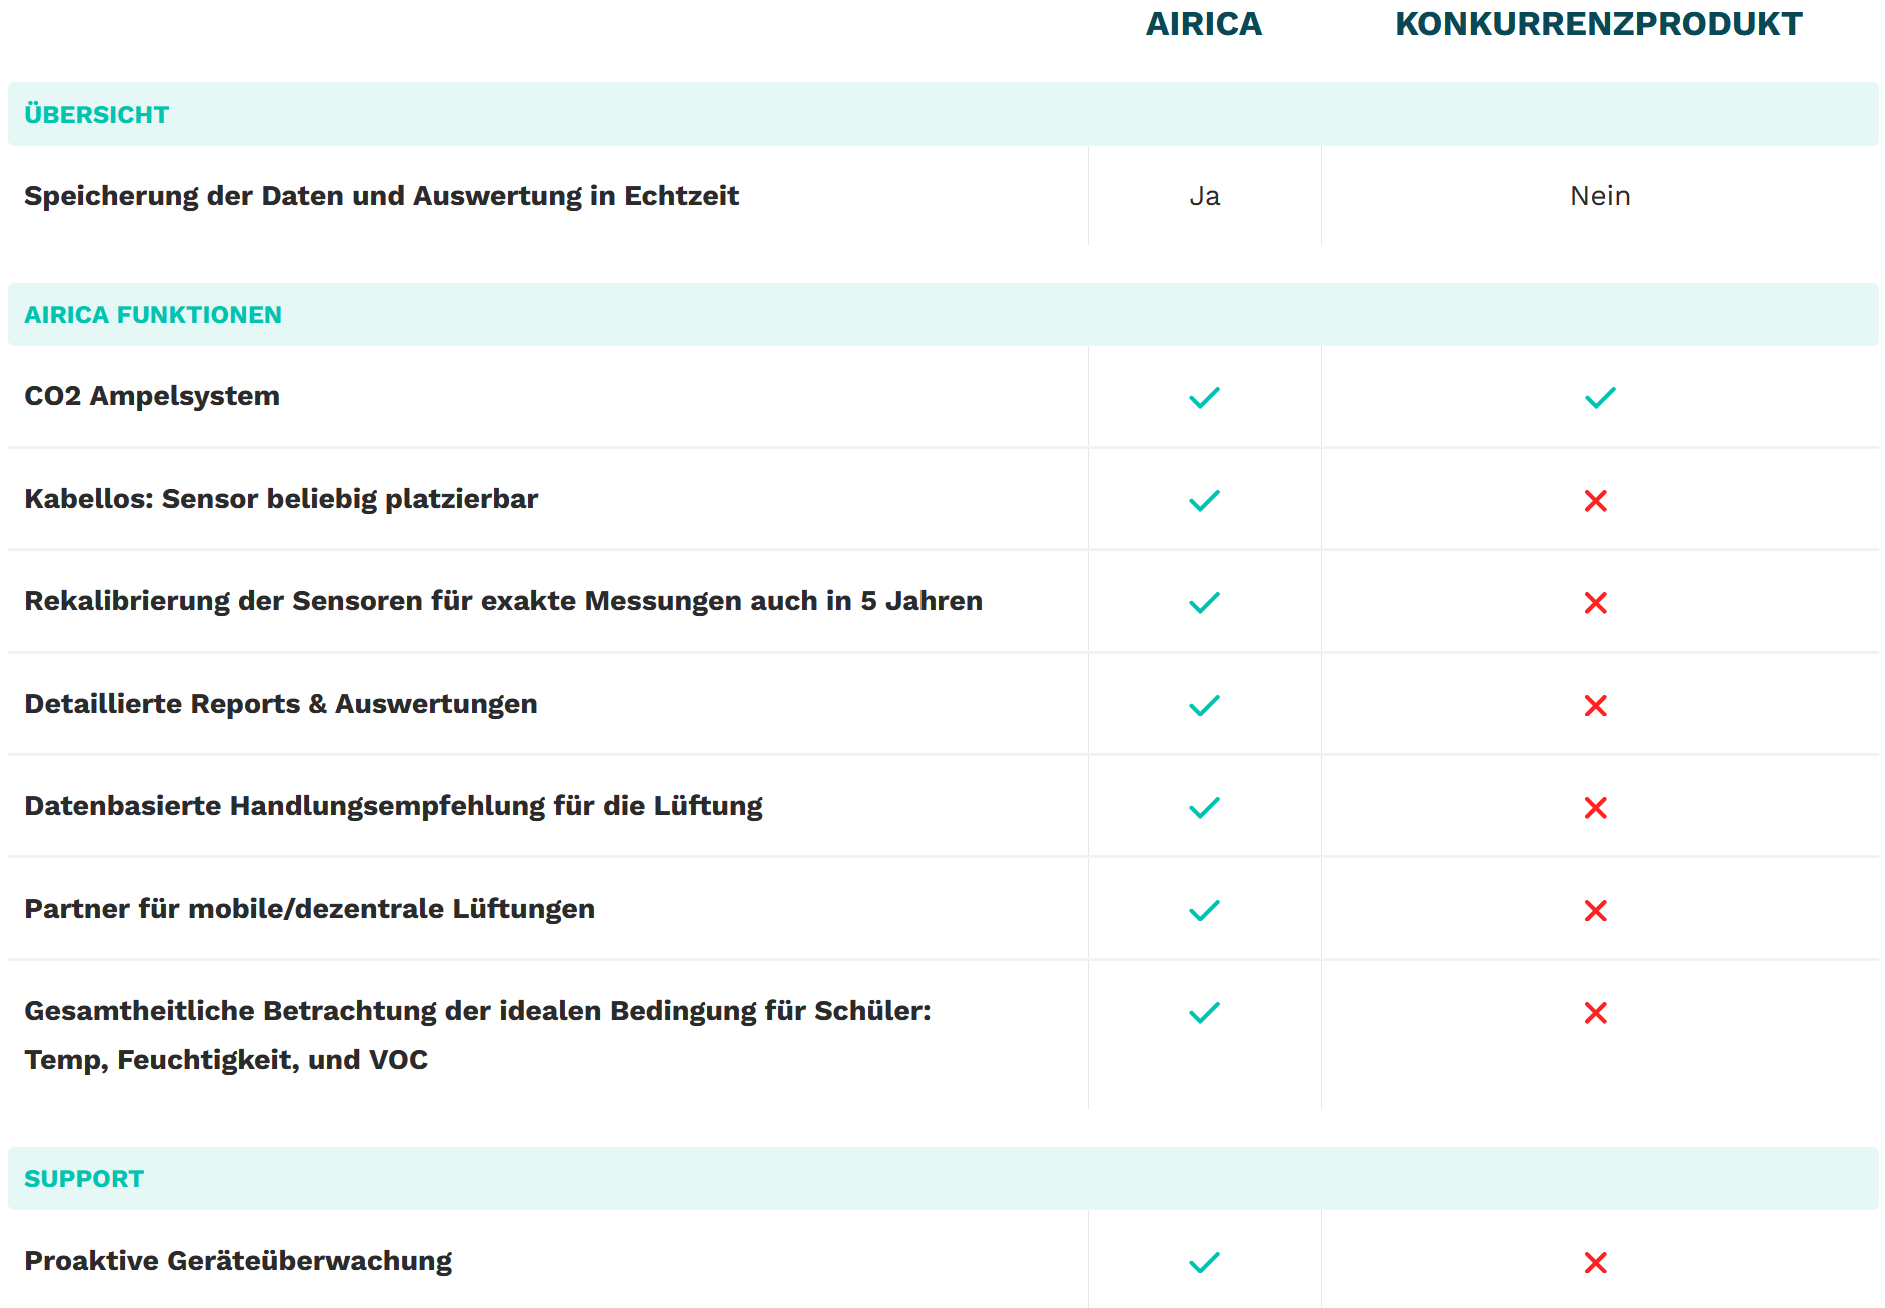Click red X for Rekalibrierung der Sensoren

pos(1596,603)
